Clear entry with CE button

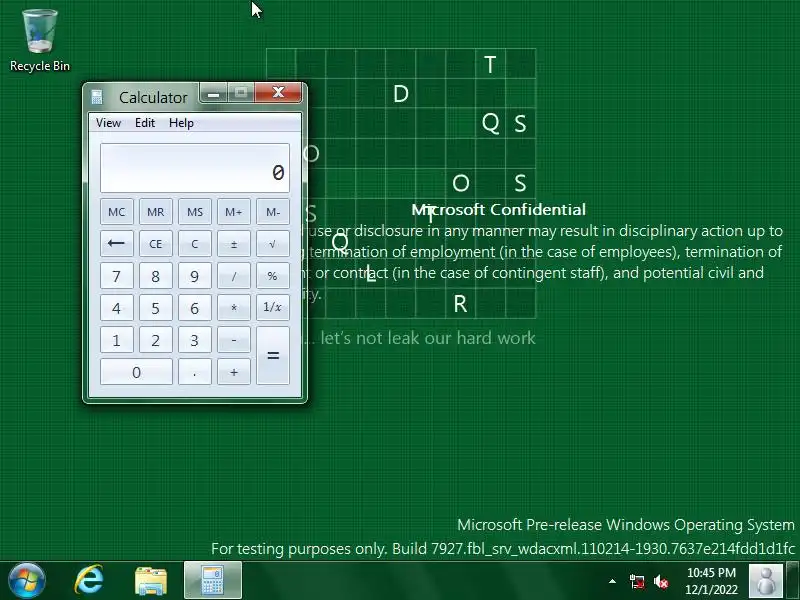(156, 244)
